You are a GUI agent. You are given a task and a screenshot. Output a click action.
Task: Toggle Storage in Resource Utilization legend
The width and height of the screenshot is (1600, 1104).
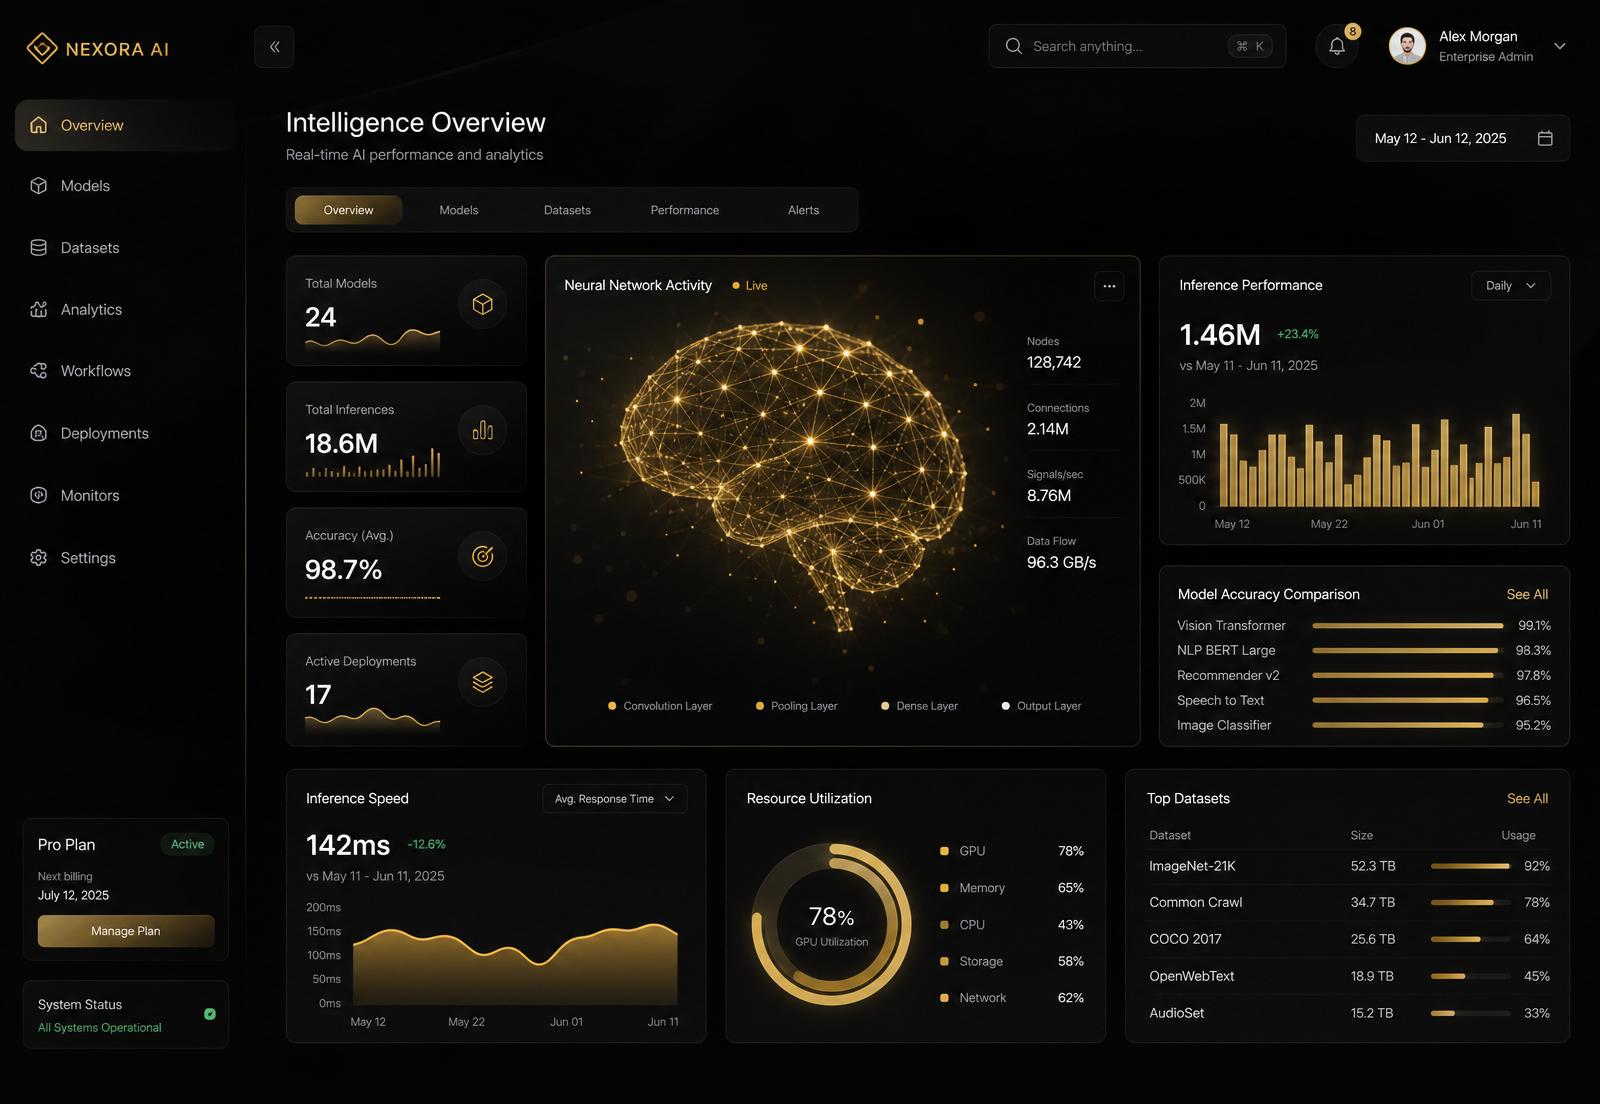click(x=1012, y=961)
